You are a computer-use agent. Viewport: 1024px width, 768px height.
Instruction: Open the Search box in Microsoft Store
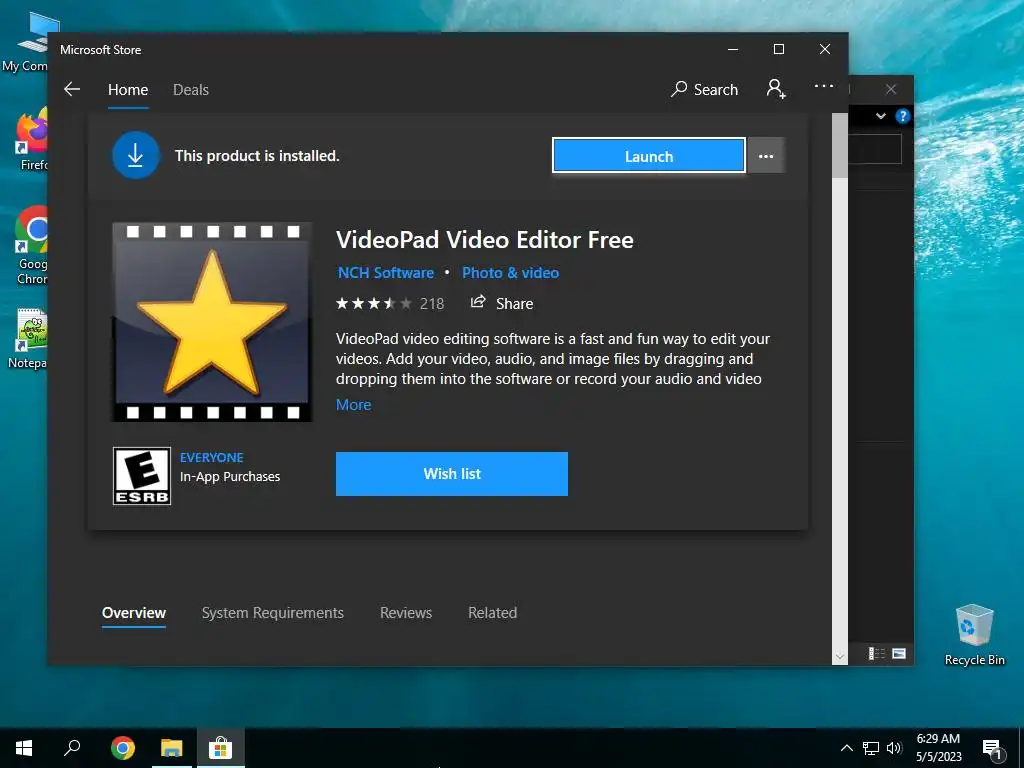[704, 89]
